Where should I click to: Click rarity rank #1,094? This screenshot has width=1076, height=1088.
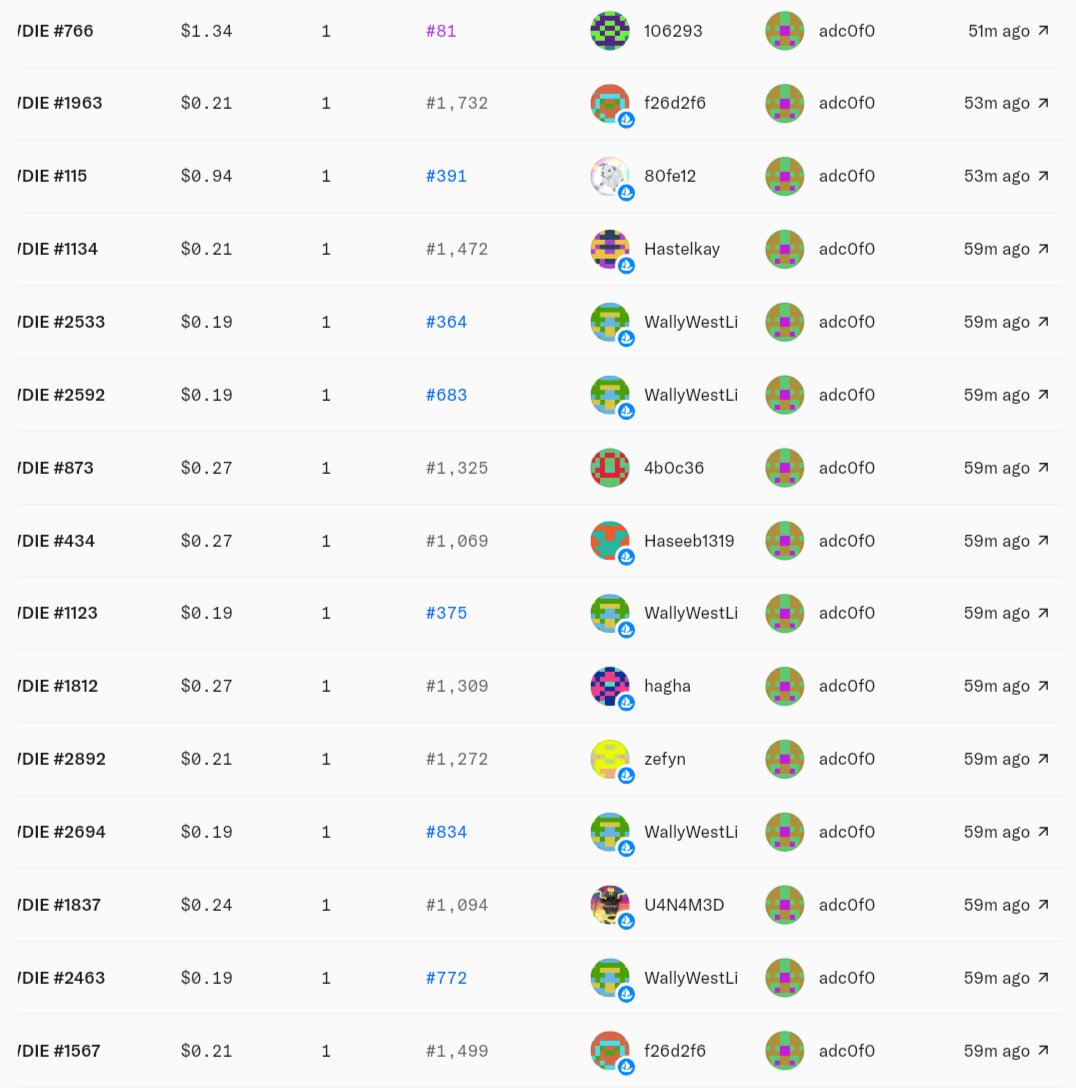tap(456, 905)
